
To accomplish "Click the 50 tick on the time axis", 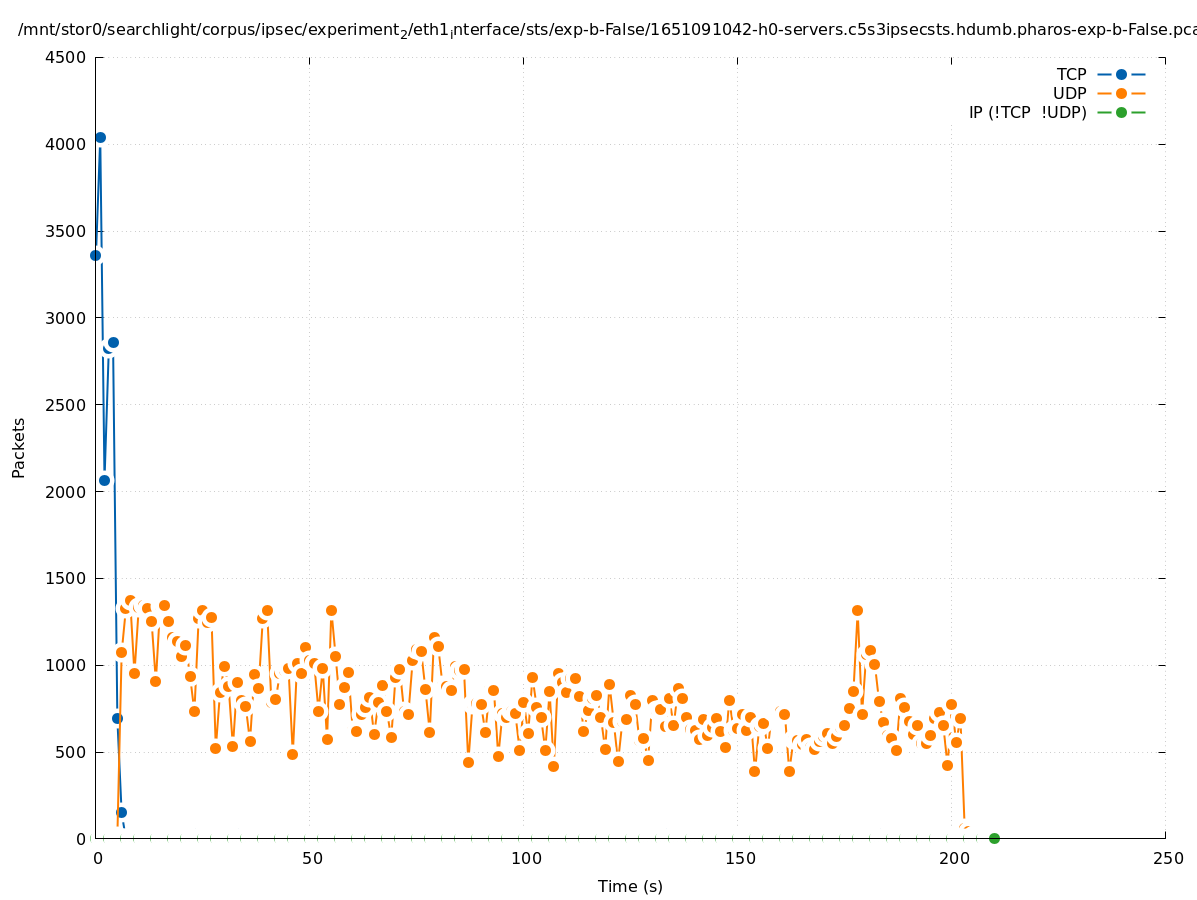I will click(x=311, y=858).
